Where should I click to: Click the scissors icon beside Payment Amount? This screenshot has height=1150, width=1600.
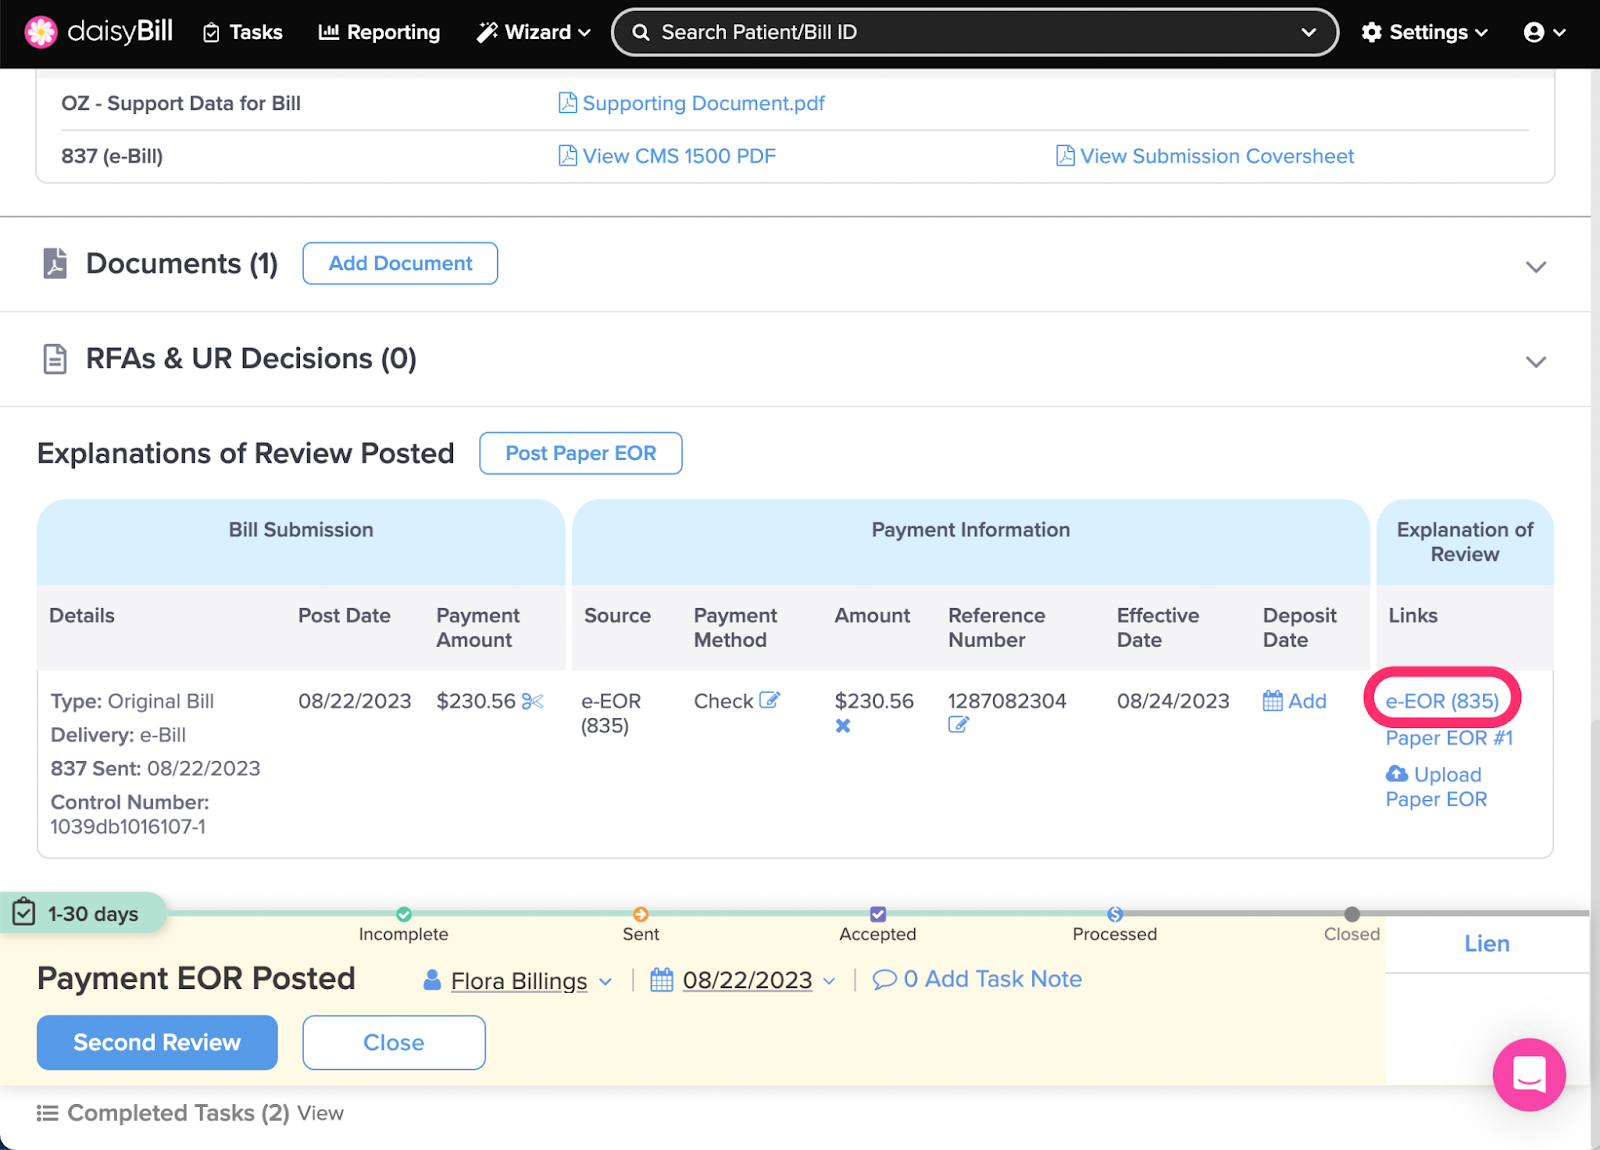tap(532, 701)
